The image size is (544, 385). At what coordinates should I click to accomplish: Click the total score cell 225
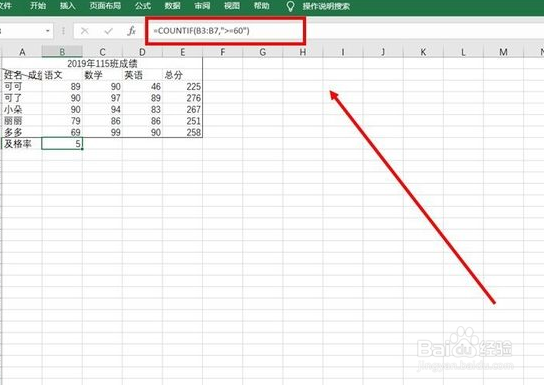coord(182,86)
